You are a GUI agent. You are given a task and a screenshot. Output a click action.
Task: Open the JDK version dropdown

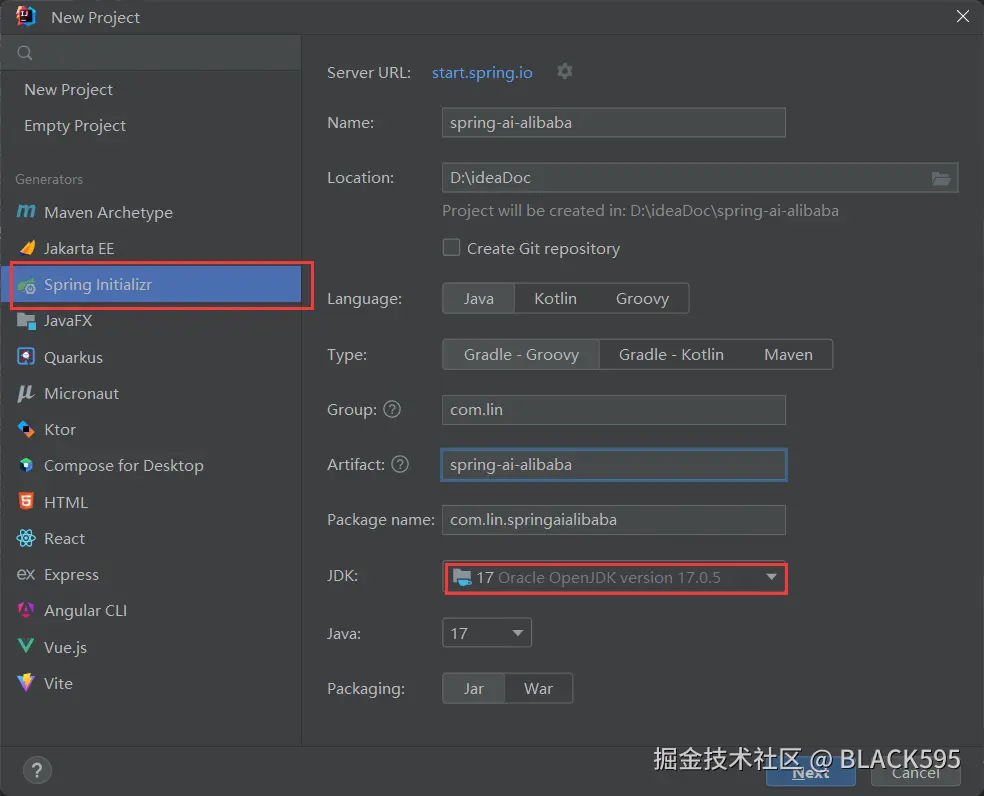(x=616, y=578)
